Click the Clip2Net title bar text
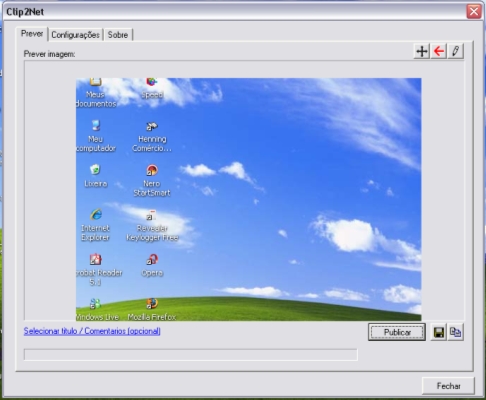The height and width of the screenshot is (400, 486). pyautogui.click(x=25, y=12)
